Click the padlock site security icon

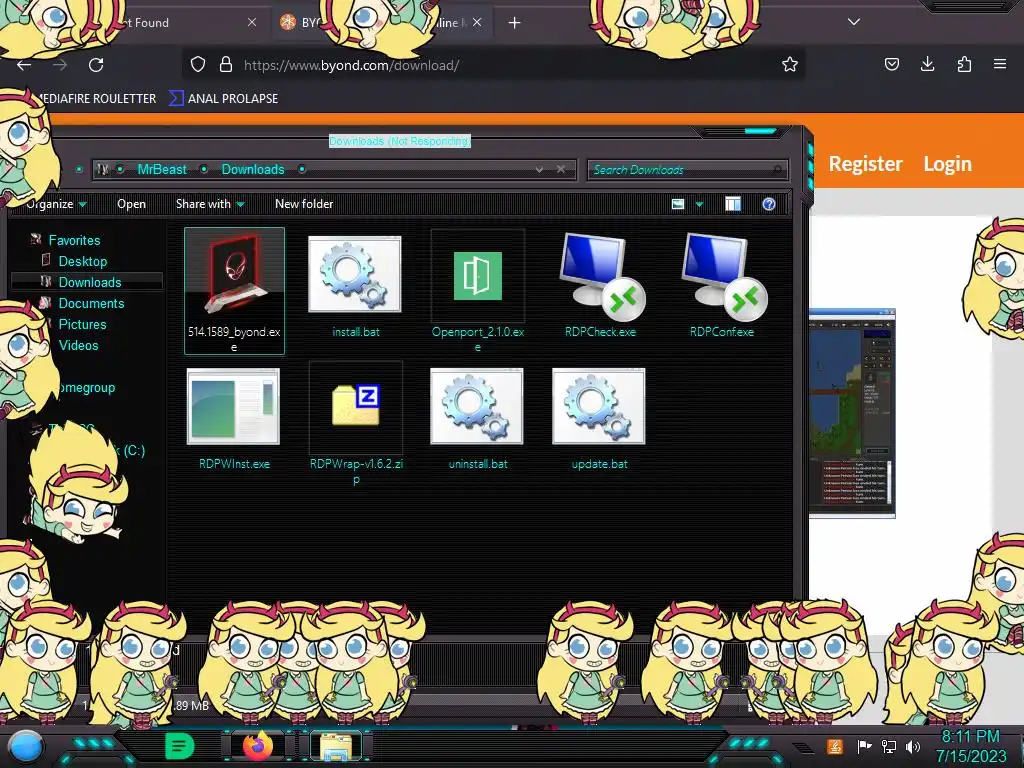226,64
